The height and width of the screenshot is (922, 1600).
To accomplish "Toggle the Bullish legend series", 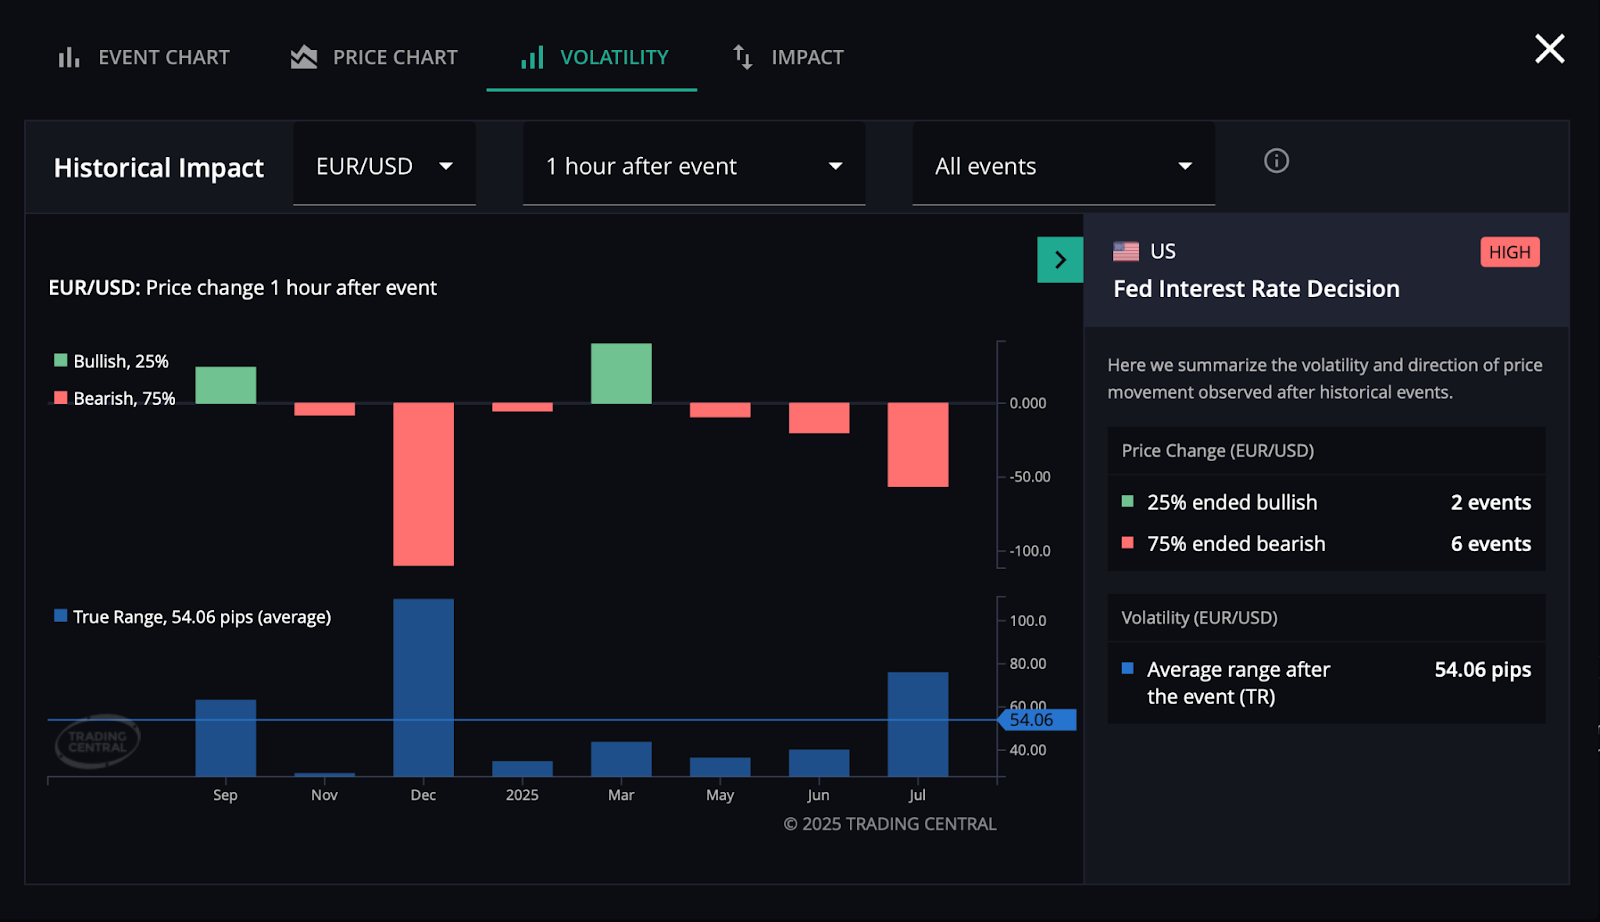I will point(111,361).
